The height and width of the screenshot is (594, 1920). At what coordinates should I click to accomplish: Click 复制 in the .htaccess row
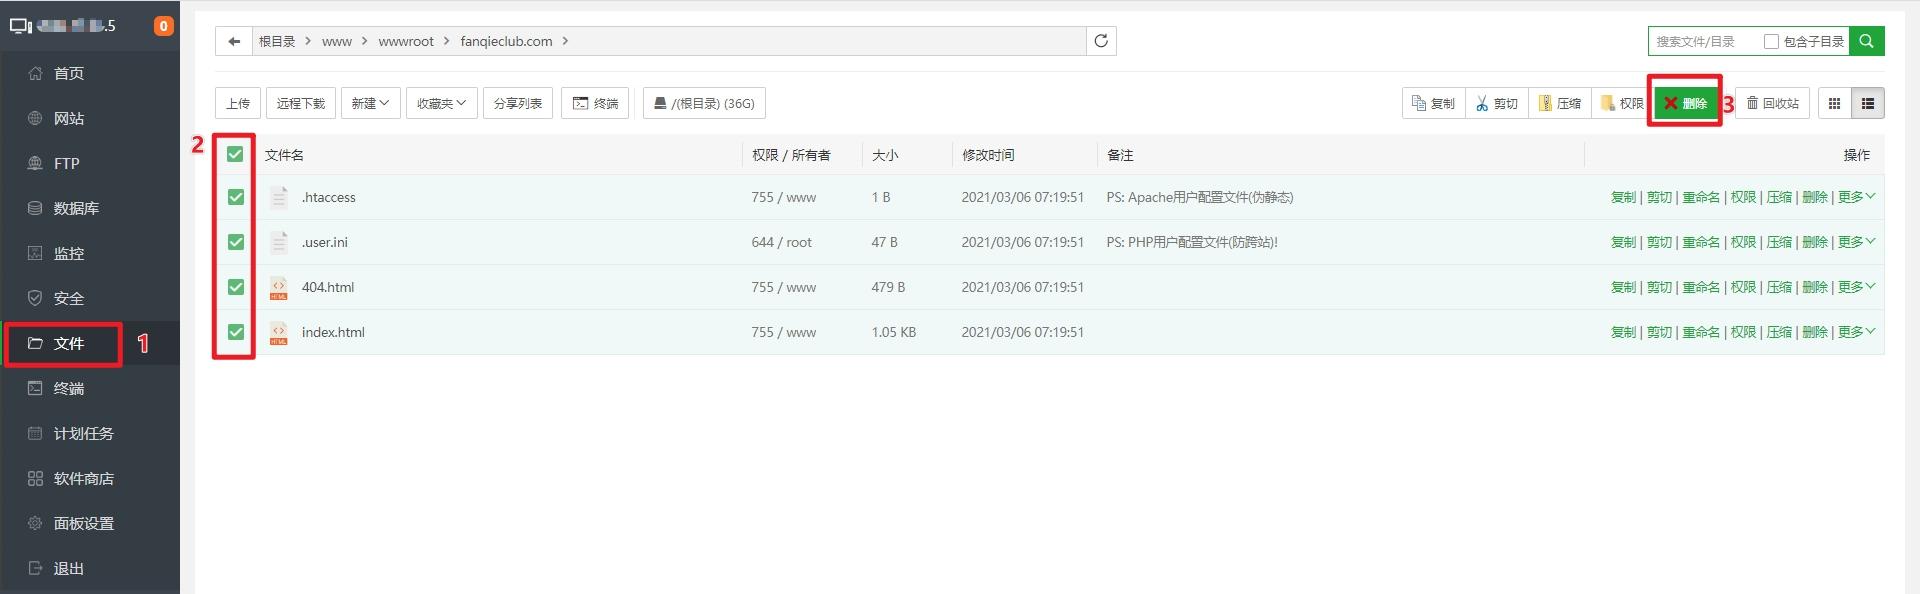1623,197
